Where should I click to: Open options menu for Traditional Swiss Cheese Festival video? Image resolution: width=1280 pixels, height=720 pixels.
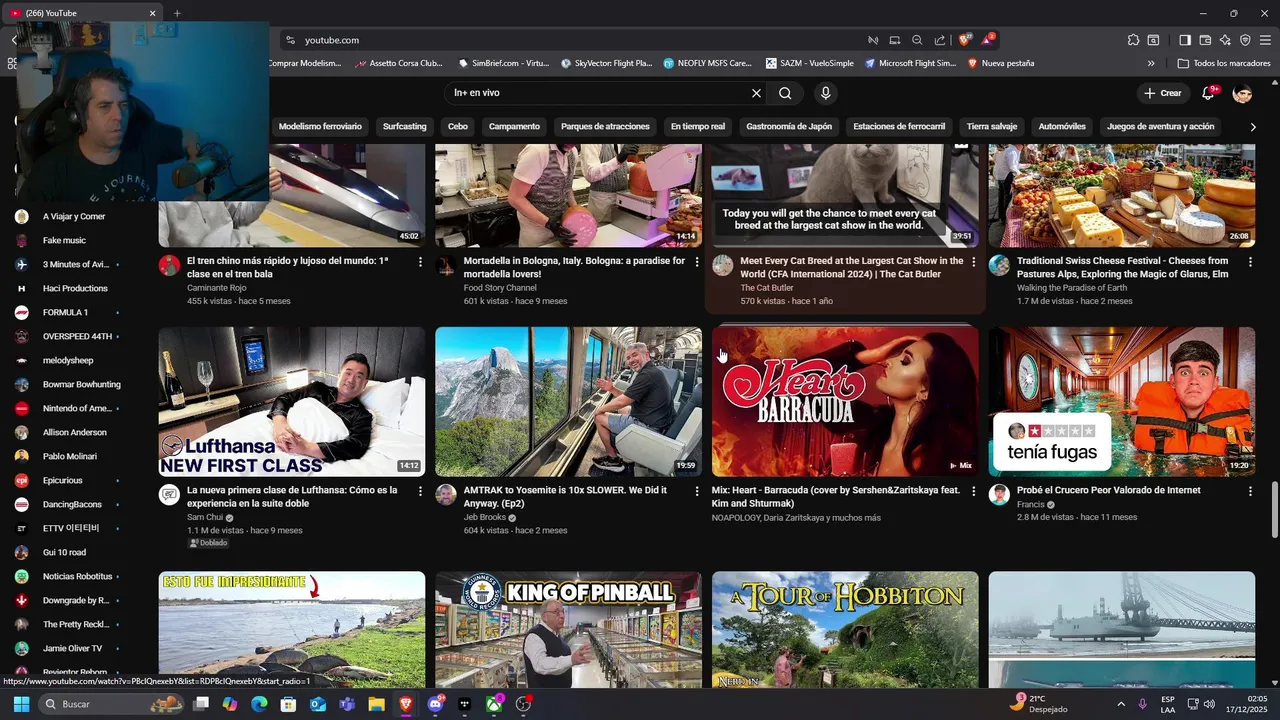pos(1250,262)
